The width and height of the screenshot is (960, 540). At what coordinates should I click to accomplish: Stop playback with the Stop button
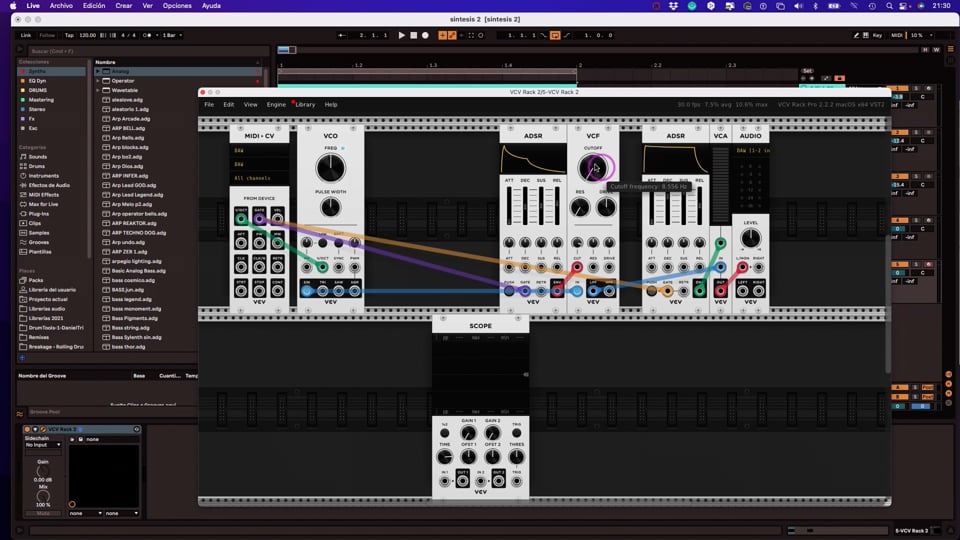[x=414, y=36]
